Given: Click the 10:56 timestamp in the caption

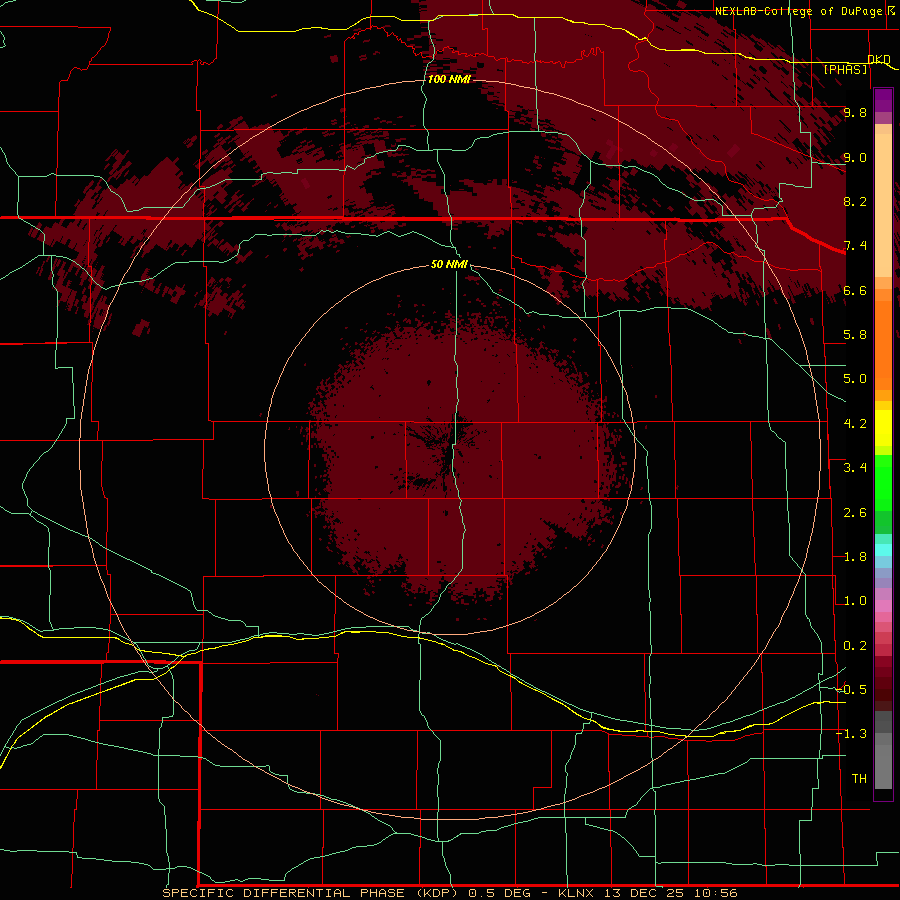Looking at the screenshot, I should pyautogui.click(x=715, y=893).
